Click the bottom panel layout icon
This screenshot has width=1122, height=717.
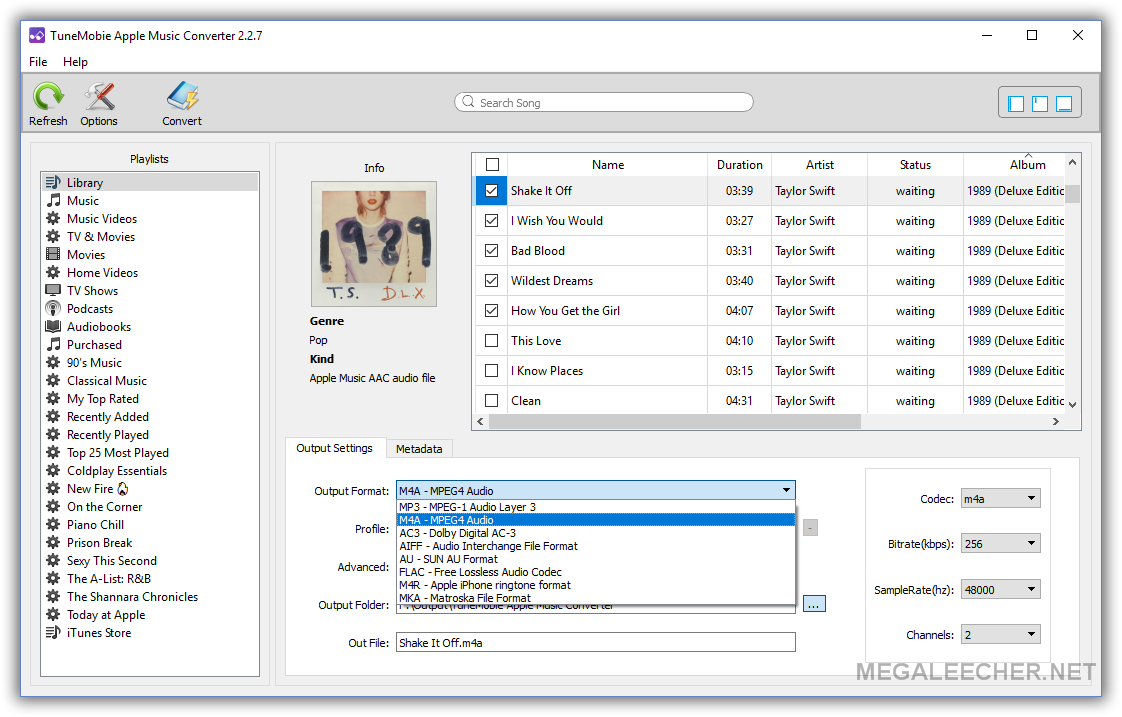pyautogui.click(x=1064, y=104)
